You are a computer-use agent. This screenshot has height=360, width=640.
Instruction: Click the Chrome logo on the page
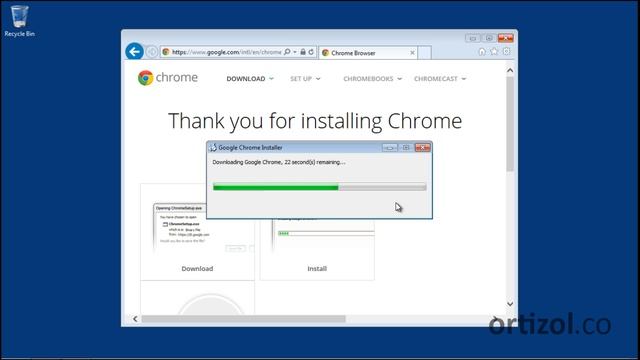click(168, 78)
